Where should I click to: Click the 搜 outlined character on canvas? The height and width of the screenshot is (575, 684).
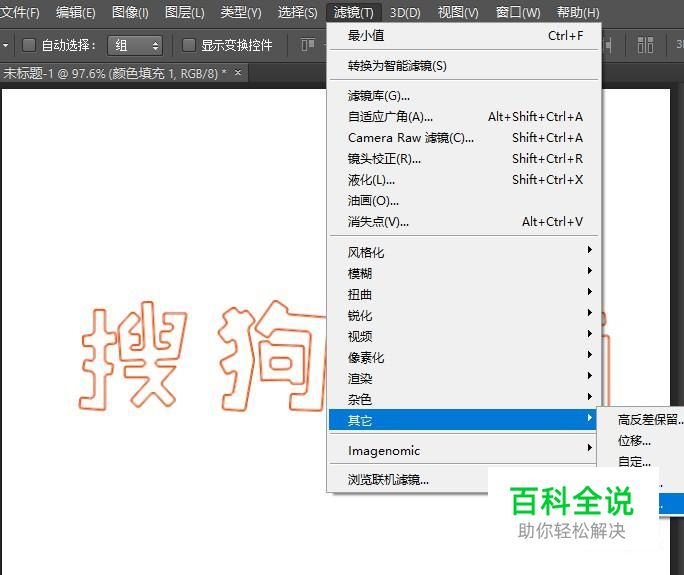pos(133,356)
